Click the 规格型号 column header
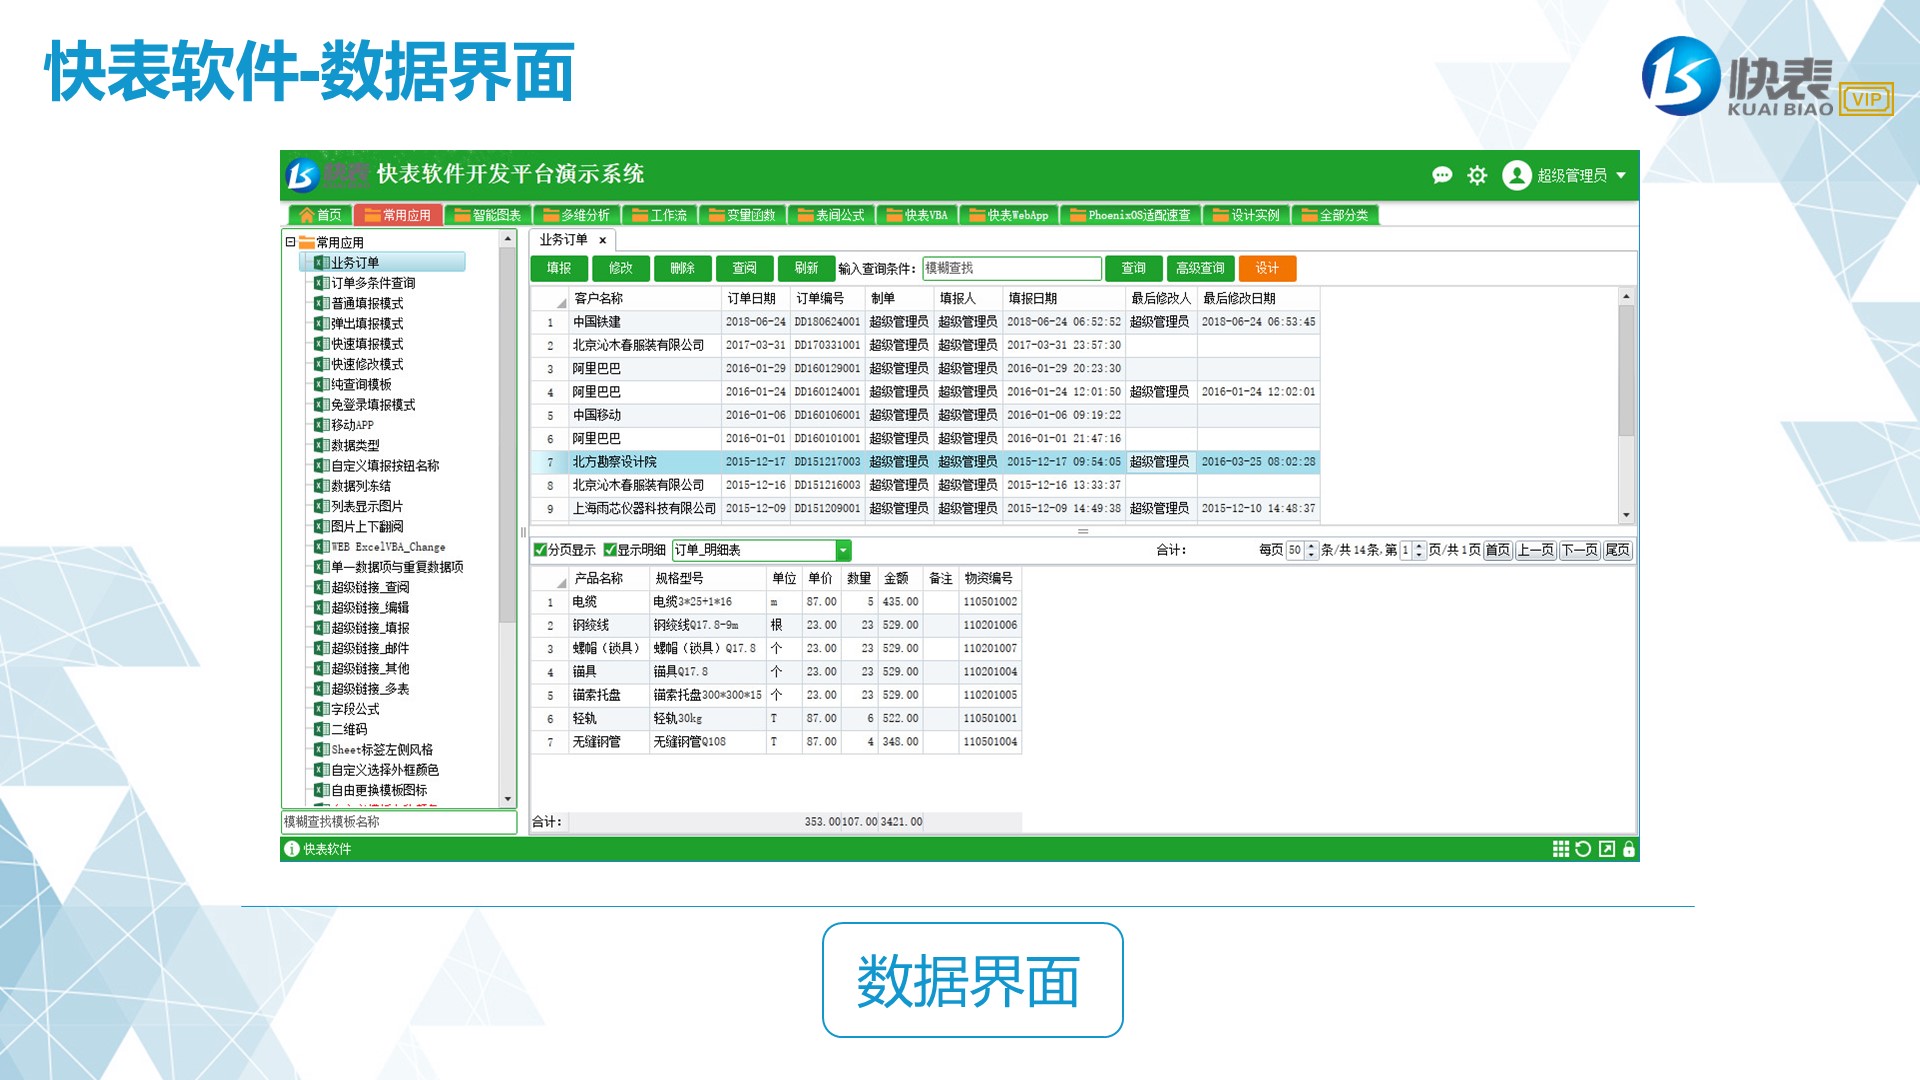 709,578
